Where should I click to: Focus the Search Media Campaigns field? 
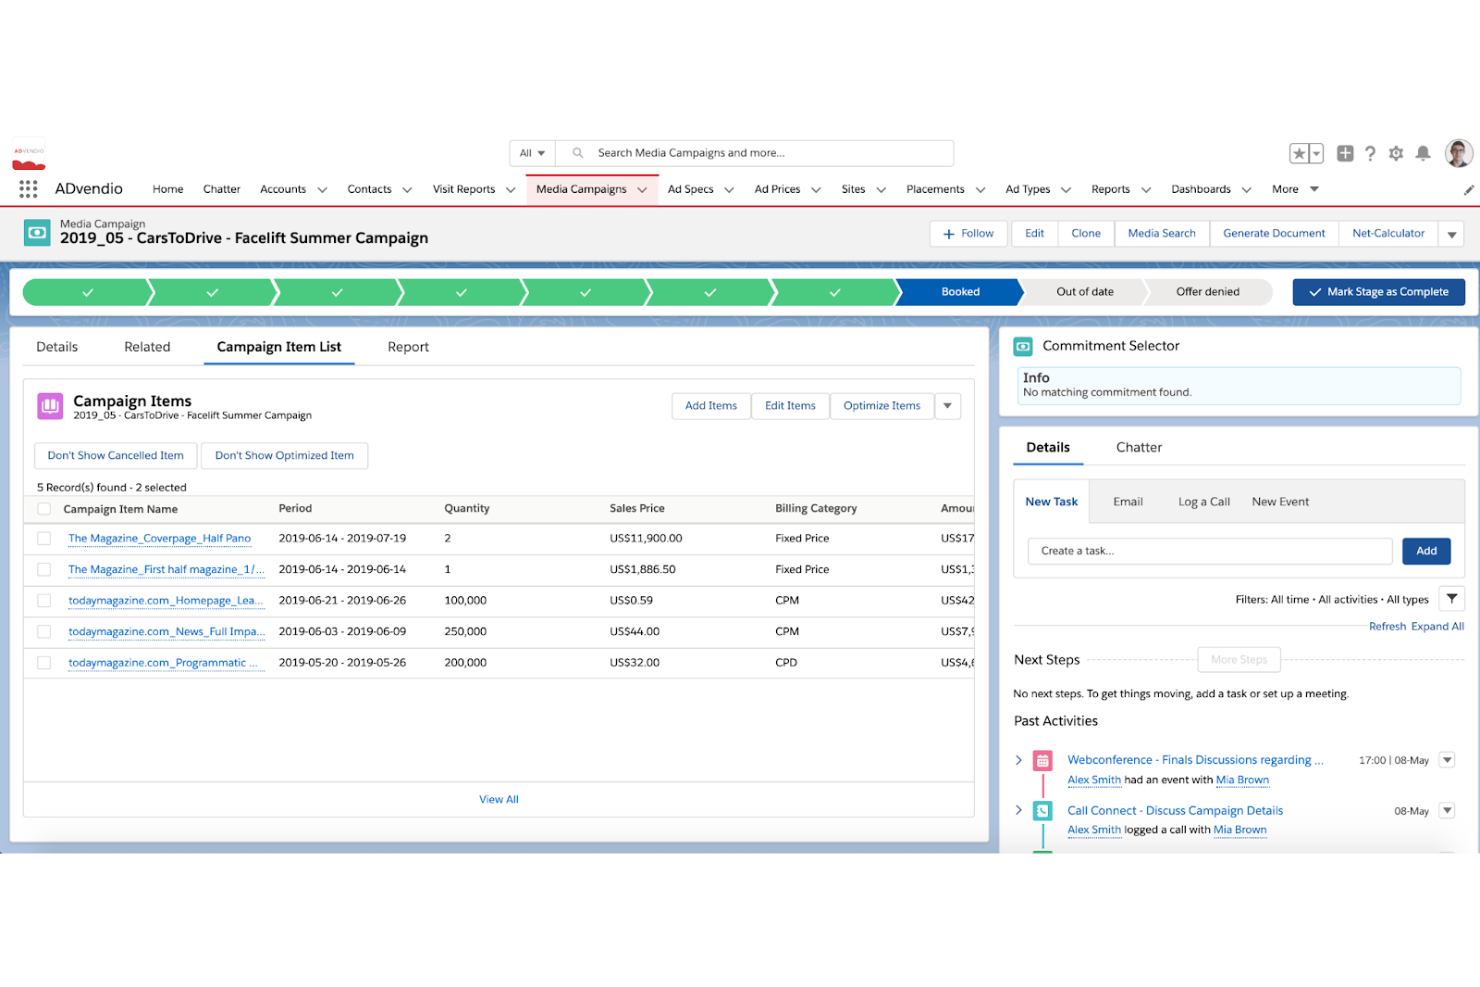pyautogui.click(x=754, y=153)
